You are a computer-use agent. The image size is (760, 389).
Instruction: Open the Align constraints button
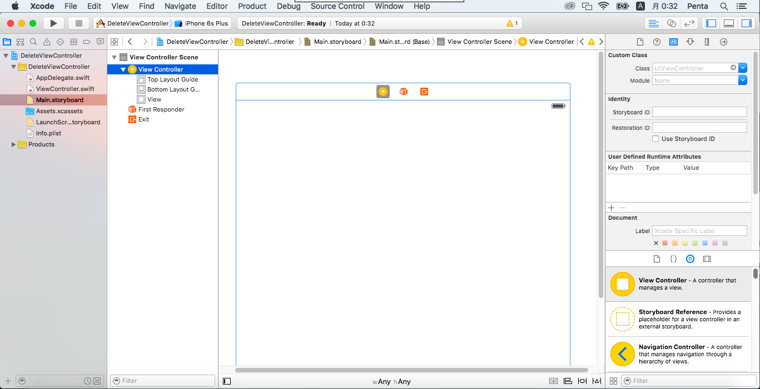click(x=568, y=381)
